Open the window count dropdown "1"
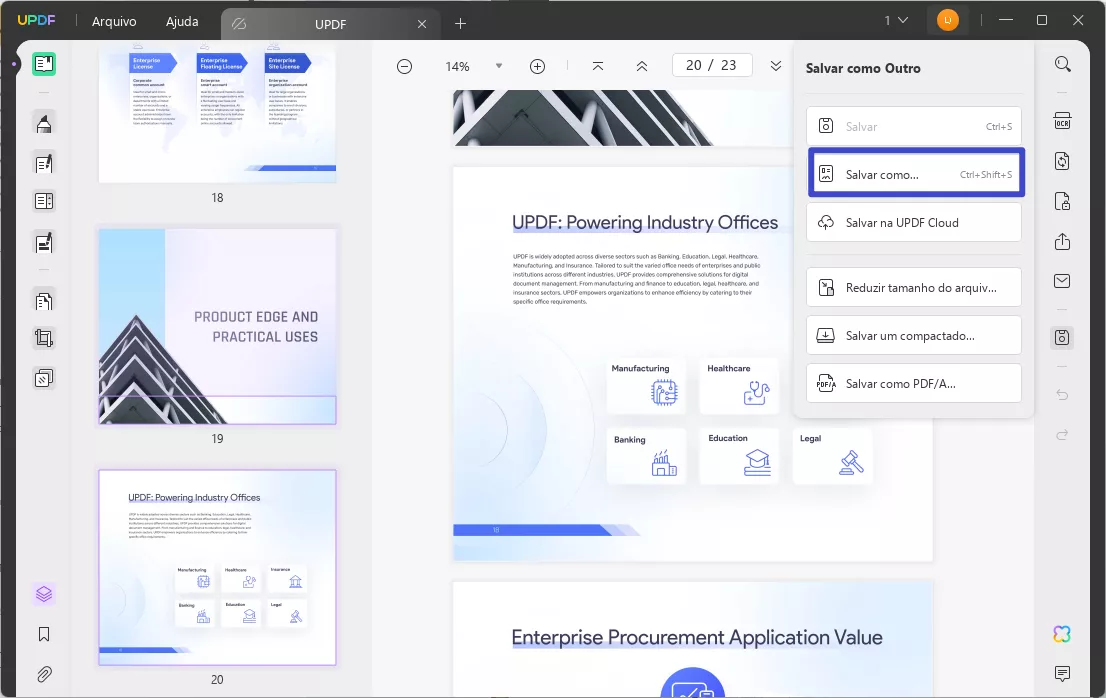 point(896,20)
